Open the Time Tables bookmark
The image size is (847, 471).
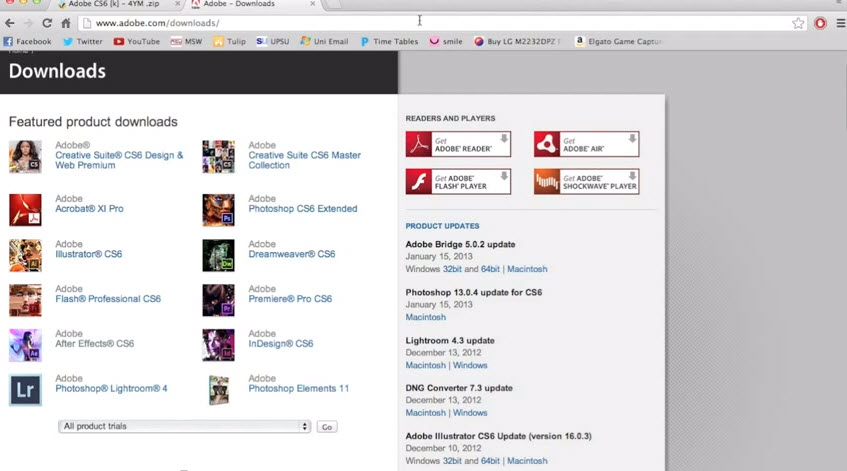click(389, 42)
